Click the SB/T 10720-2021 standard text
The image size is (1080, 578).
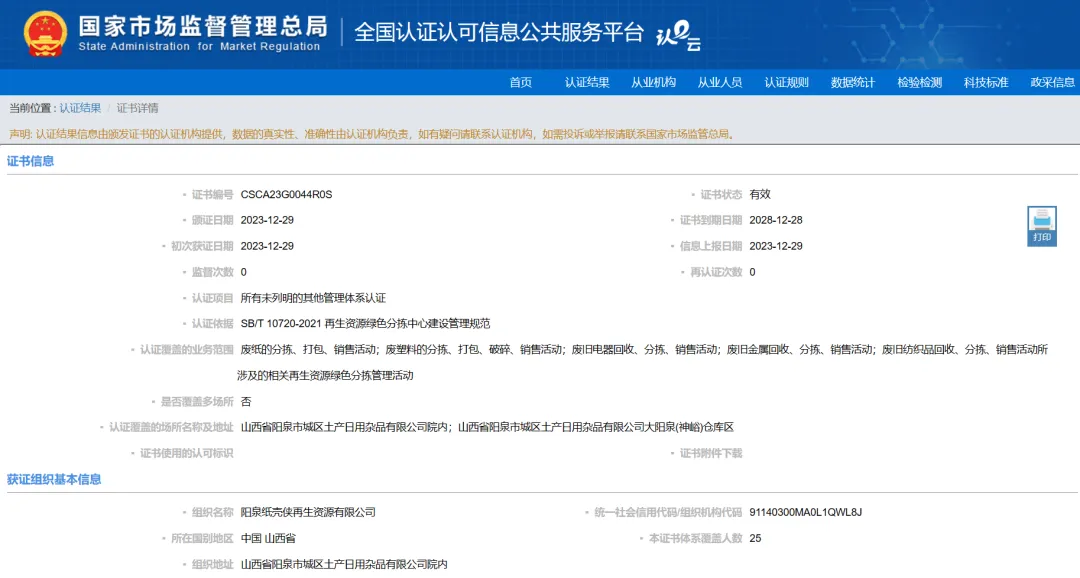pyautogui.click(x=365, y=324)
